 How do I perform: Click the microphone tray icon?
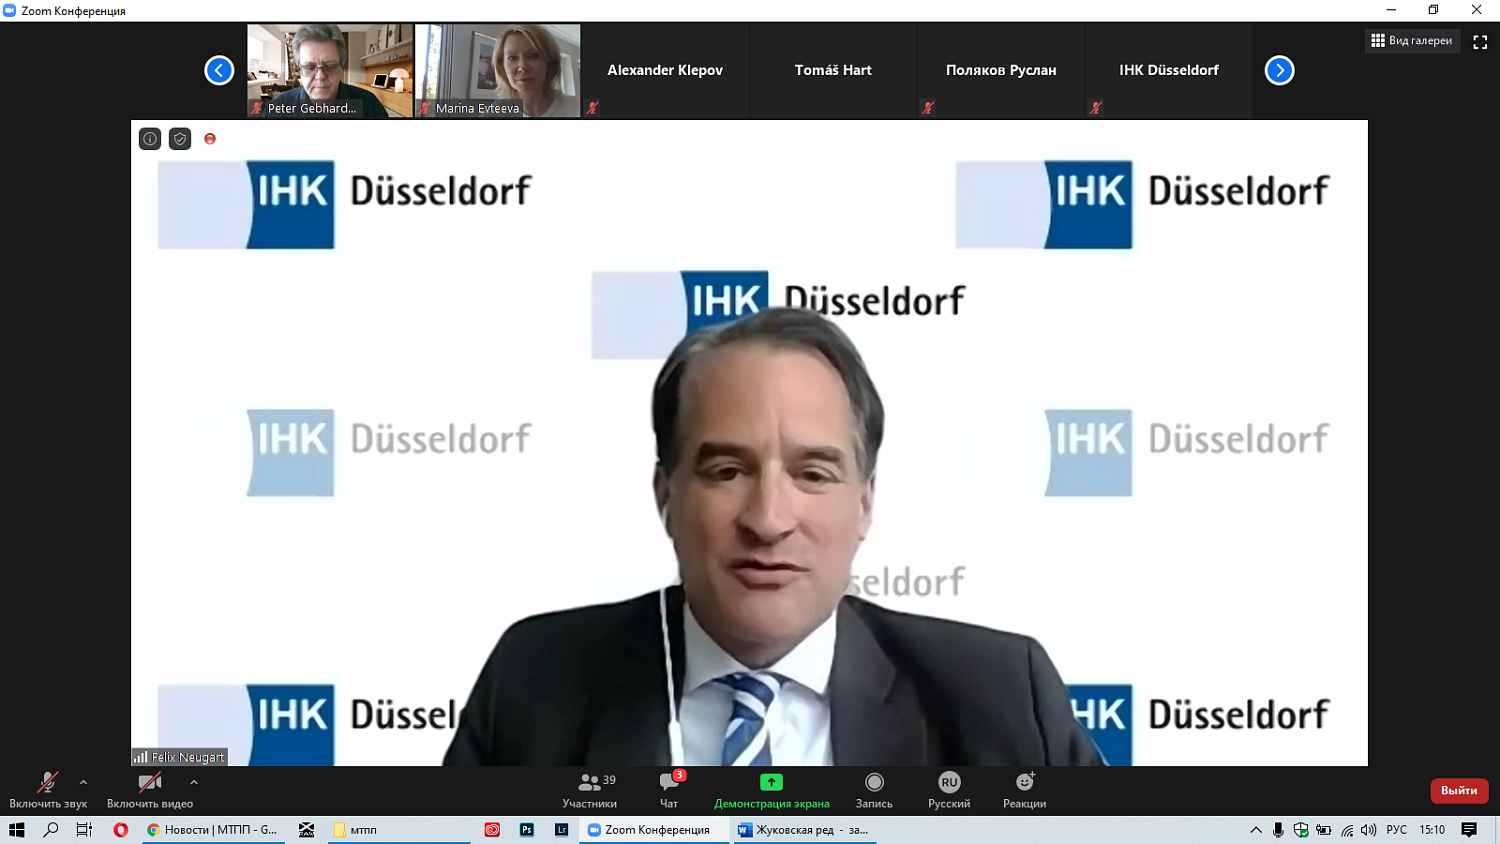pyautogui.click(x=1278, y=830)
